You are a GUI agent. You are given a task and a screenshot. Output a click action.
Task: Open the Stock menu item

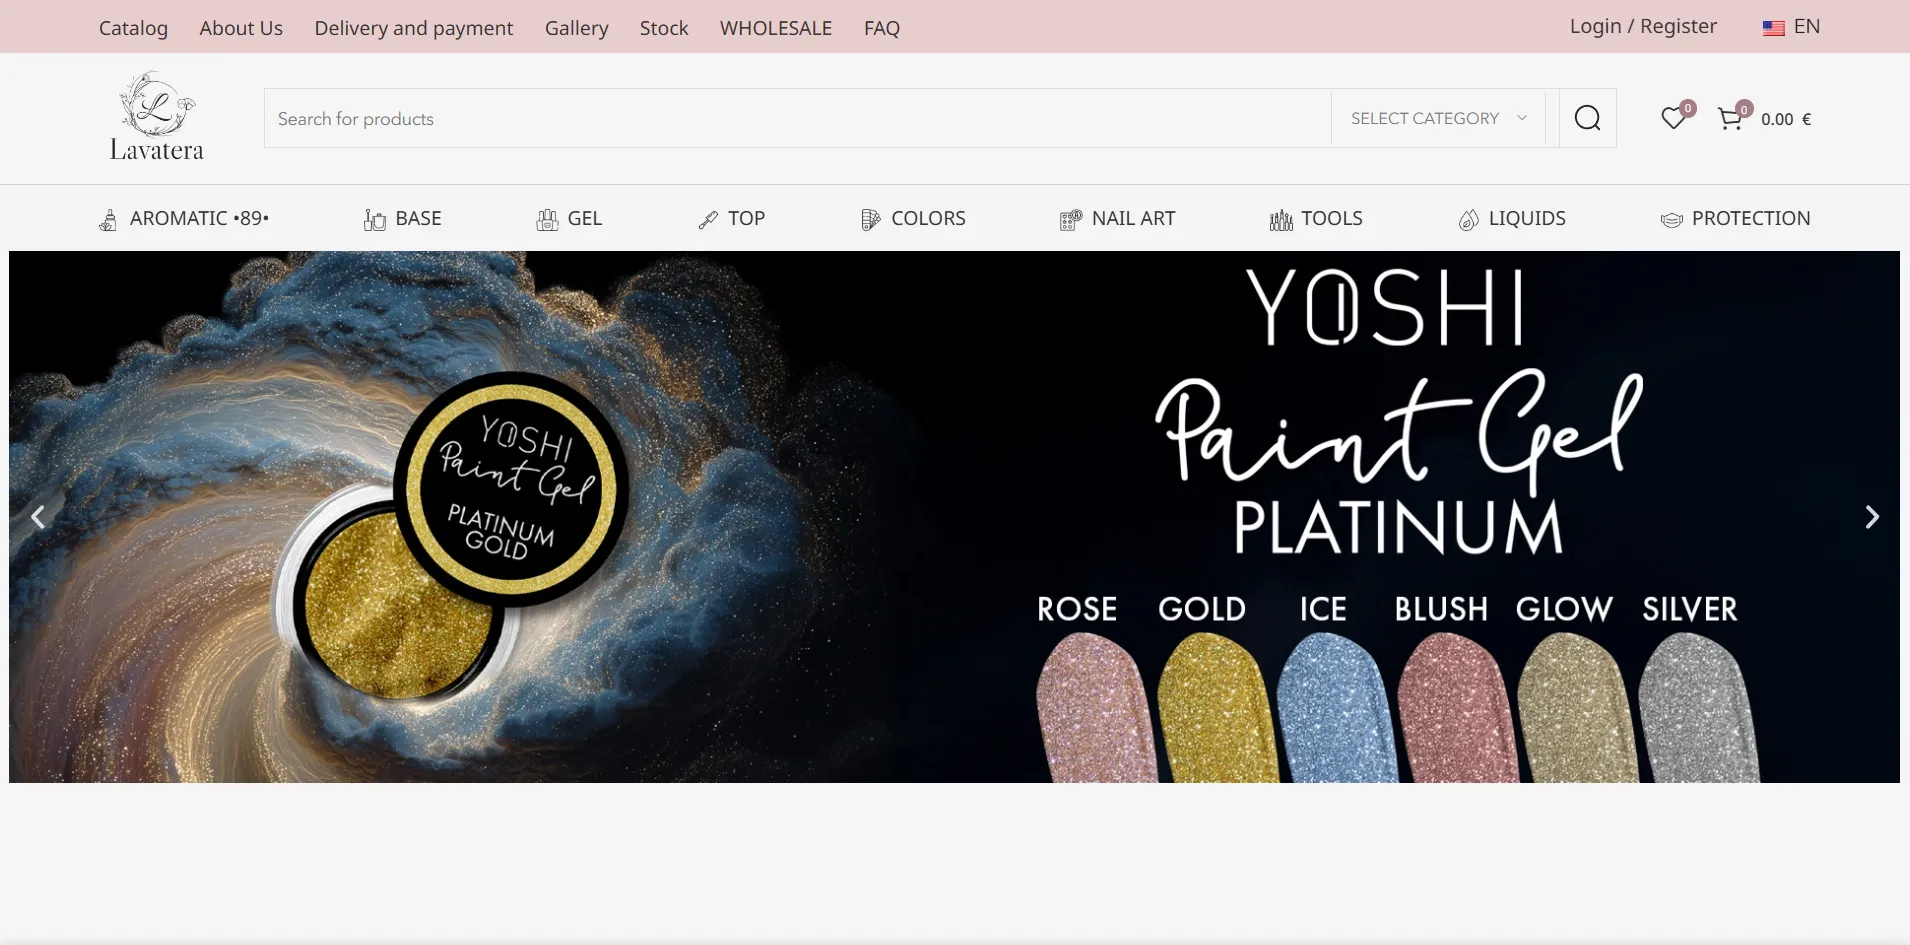tap(664, 28)
